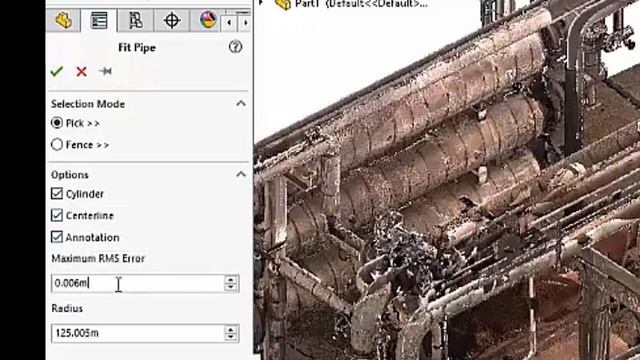
Task: Increase Maximum RMS Error with up arrow
Action: pyautogui.click(x=231, y=279)
